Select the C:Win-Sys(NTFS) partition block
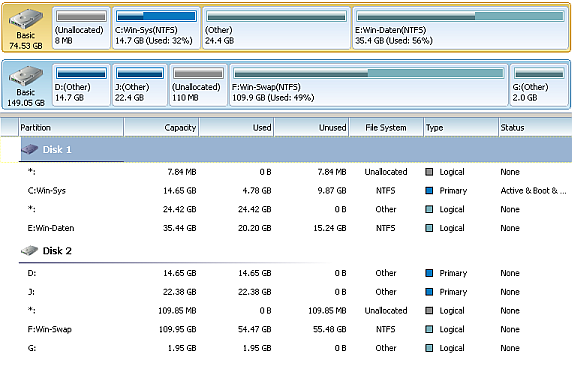The image size is (572, 366). (x=156, y=28)
